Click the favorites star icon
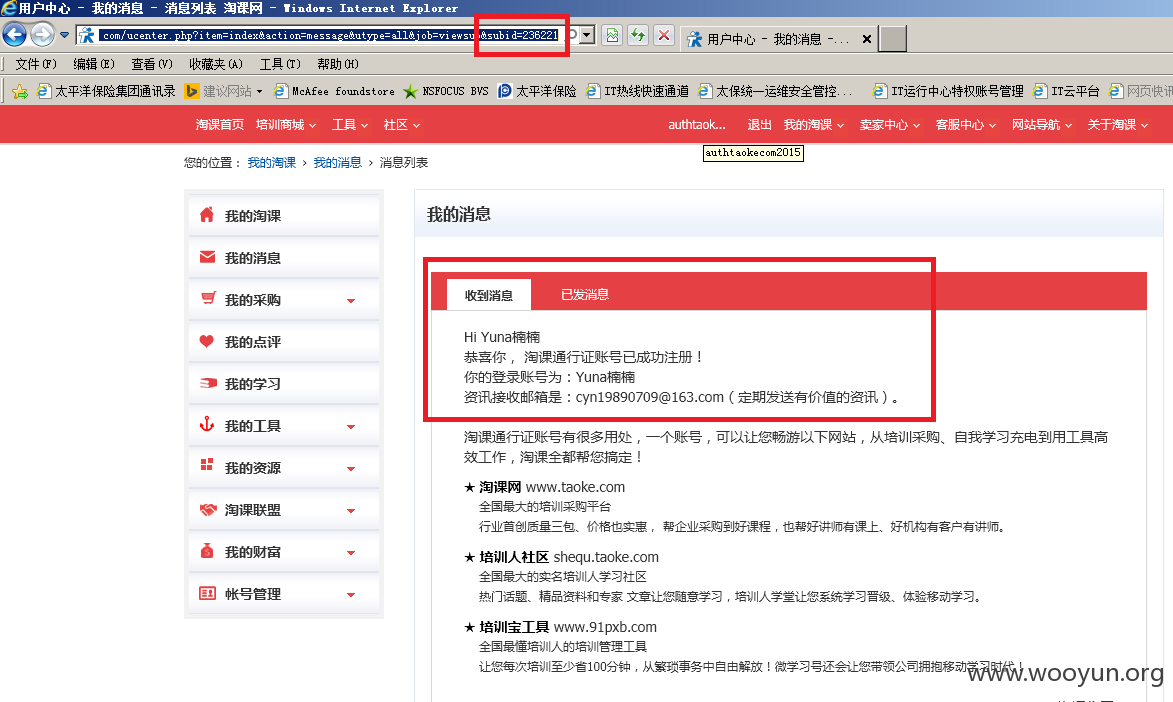 point(19,91)
